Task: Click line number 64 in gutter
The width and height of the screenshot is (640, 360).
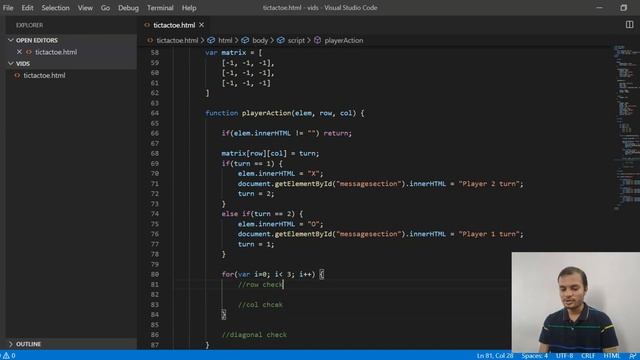Action: click(155, 113)
